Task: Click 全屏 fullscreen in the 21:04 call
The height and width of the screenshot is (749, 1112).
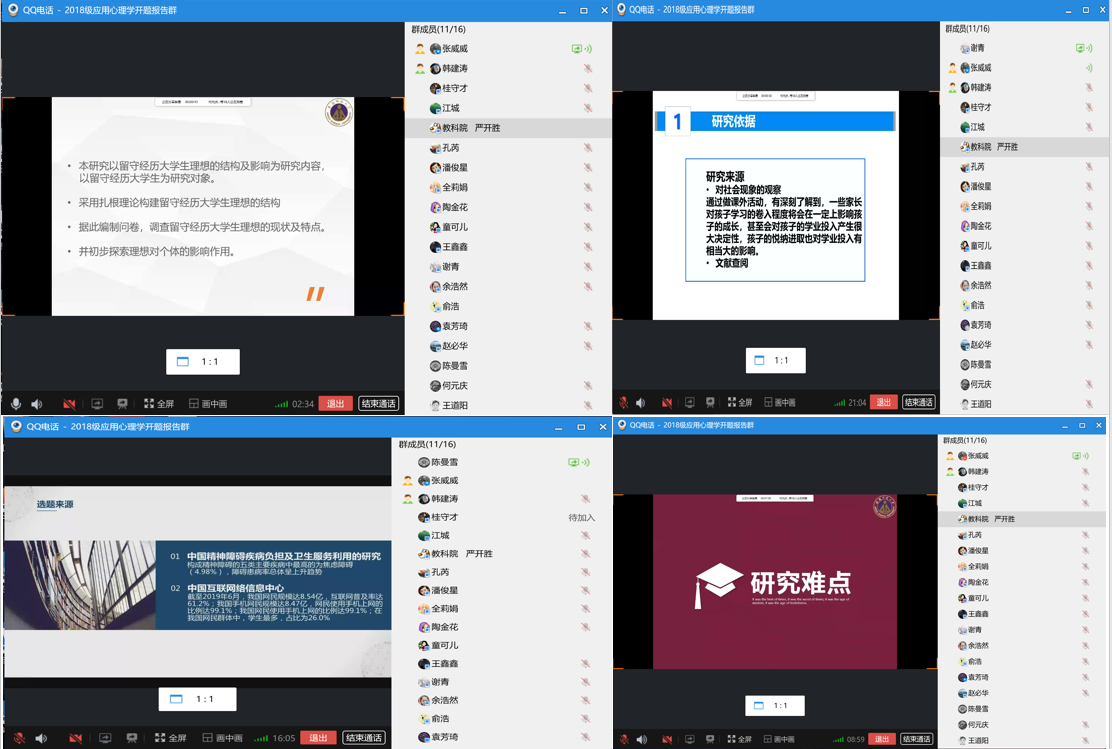Action: click(740, 403)
